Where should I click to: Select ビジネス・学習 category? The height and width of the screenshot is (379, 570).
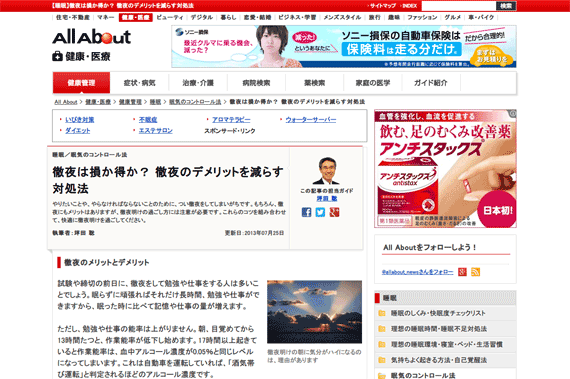coord(297,17)
